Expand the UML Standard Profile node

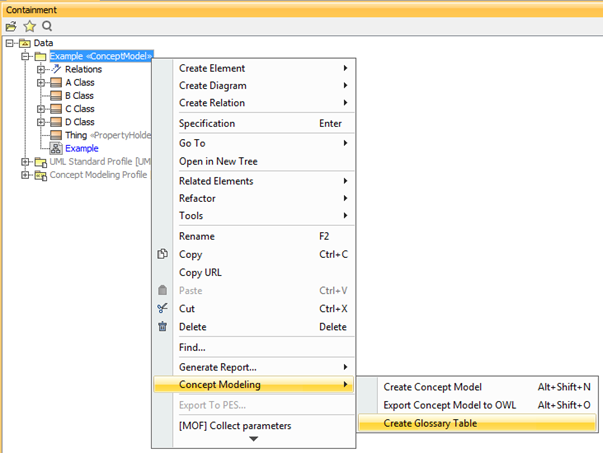pyautogui.click(x=25, y=161)
